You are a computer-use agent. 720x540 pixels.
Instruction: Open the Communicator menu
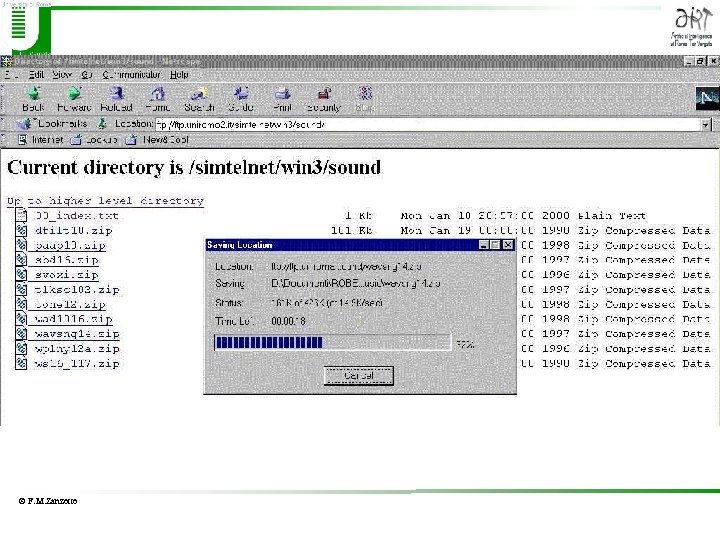tap(131, 74)
